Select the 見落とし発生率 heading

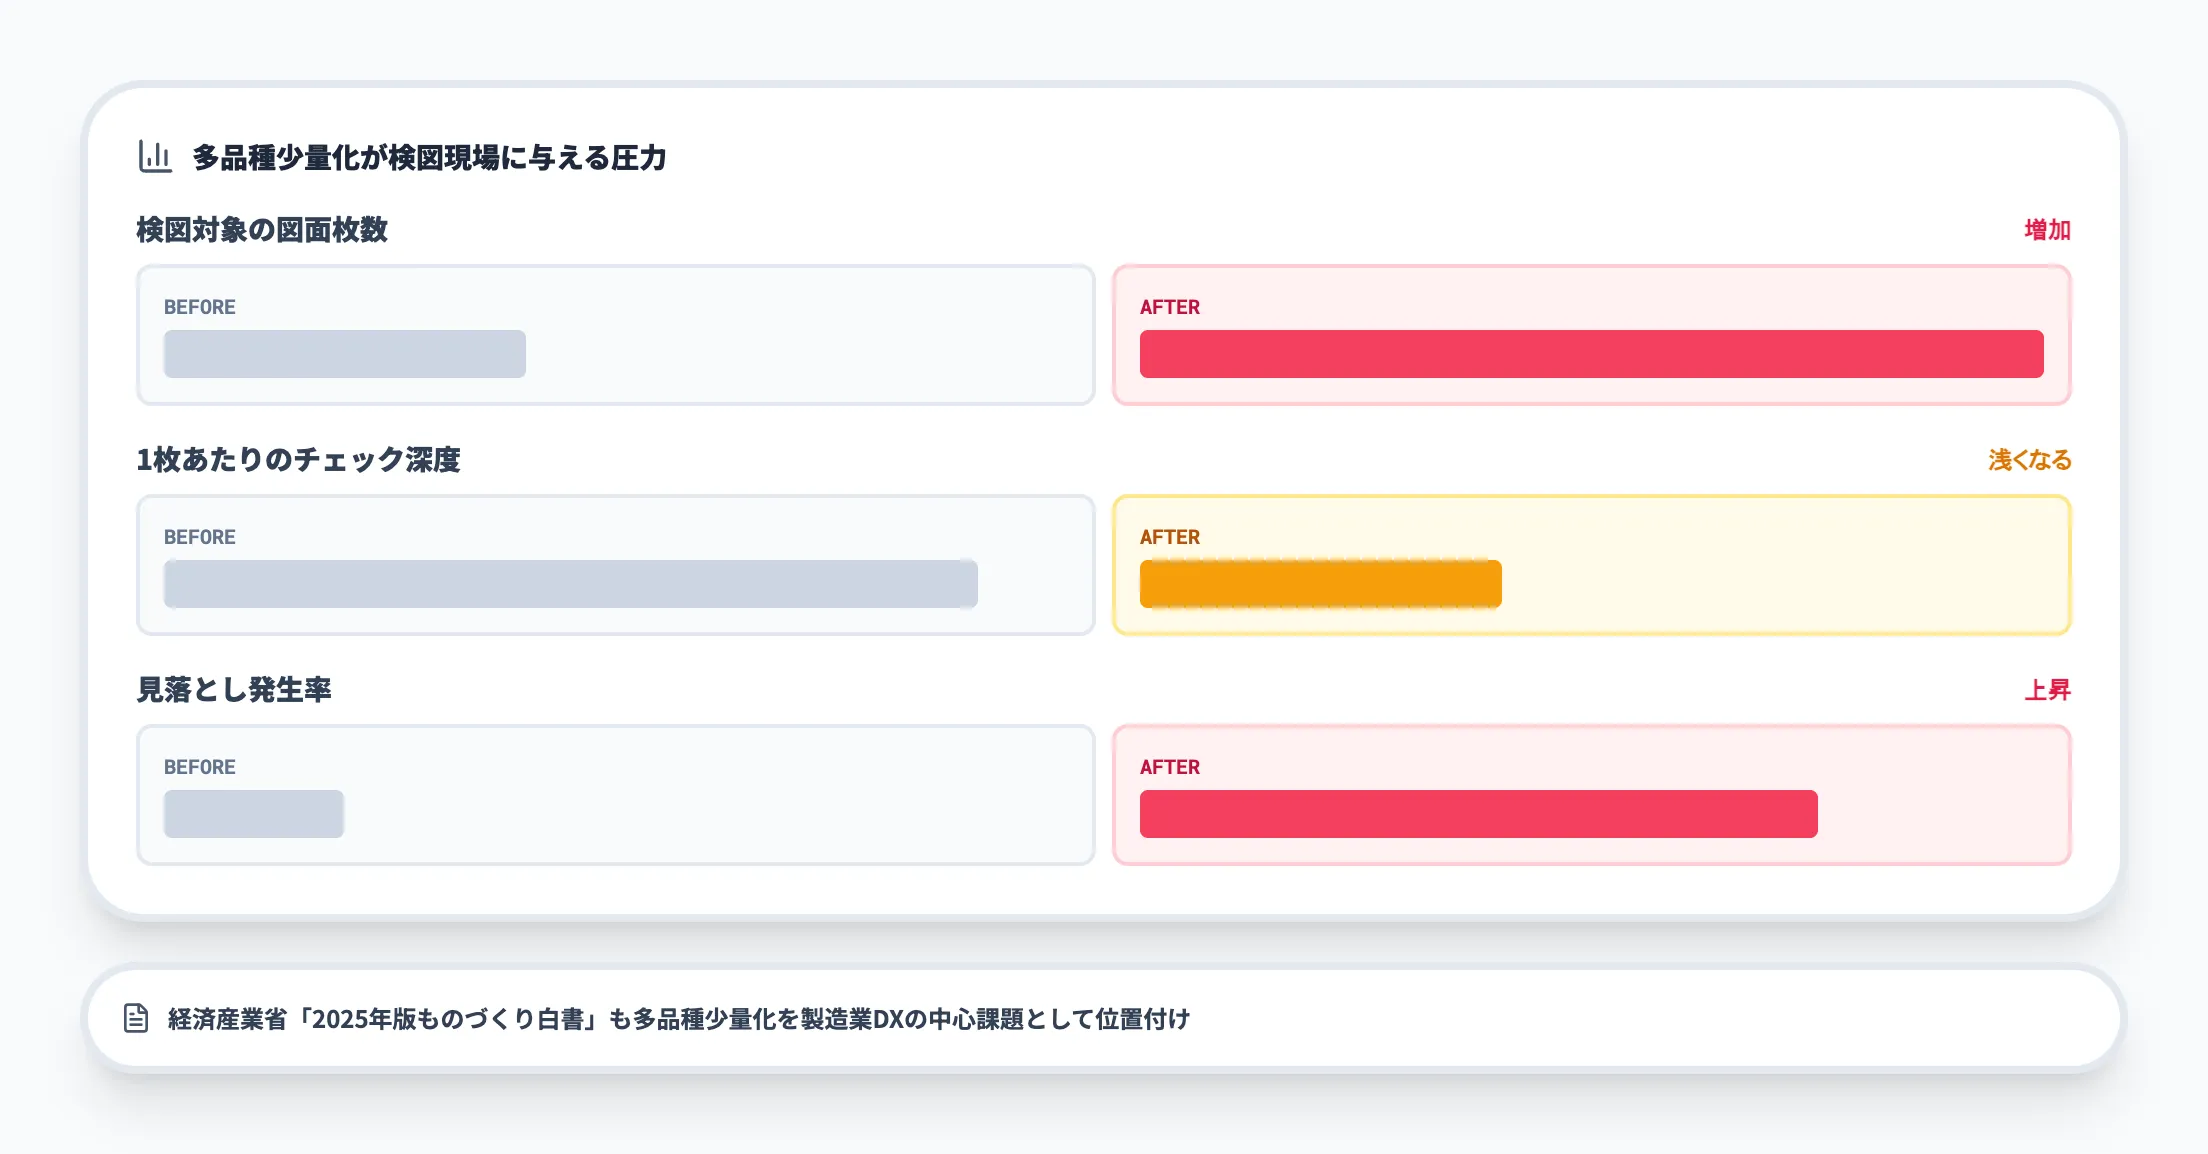pos(234,690)
